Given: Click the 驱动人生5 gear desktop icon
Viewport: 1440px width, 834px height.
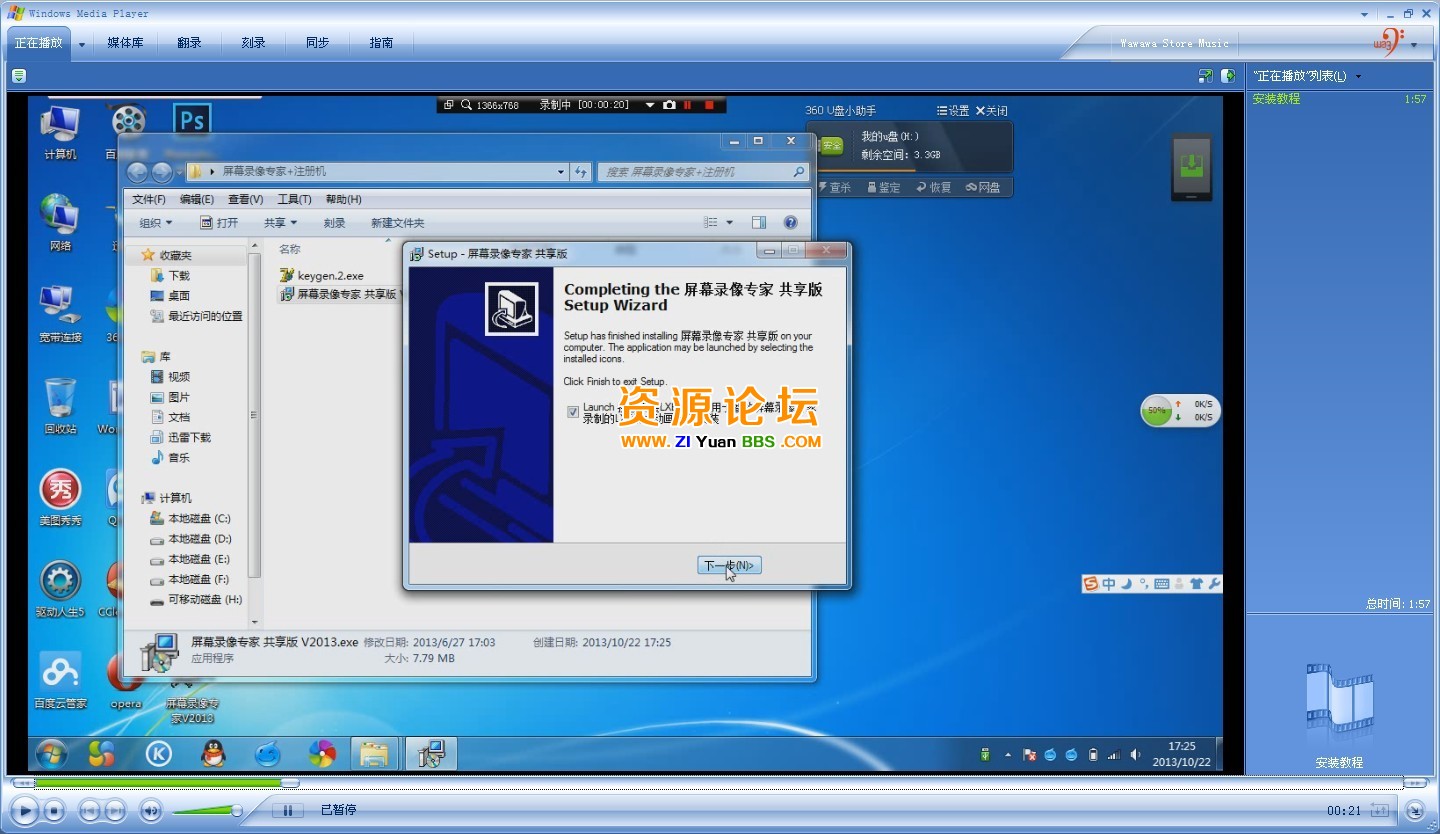Looking at the screenshot, I should click(x=60, y=590).
